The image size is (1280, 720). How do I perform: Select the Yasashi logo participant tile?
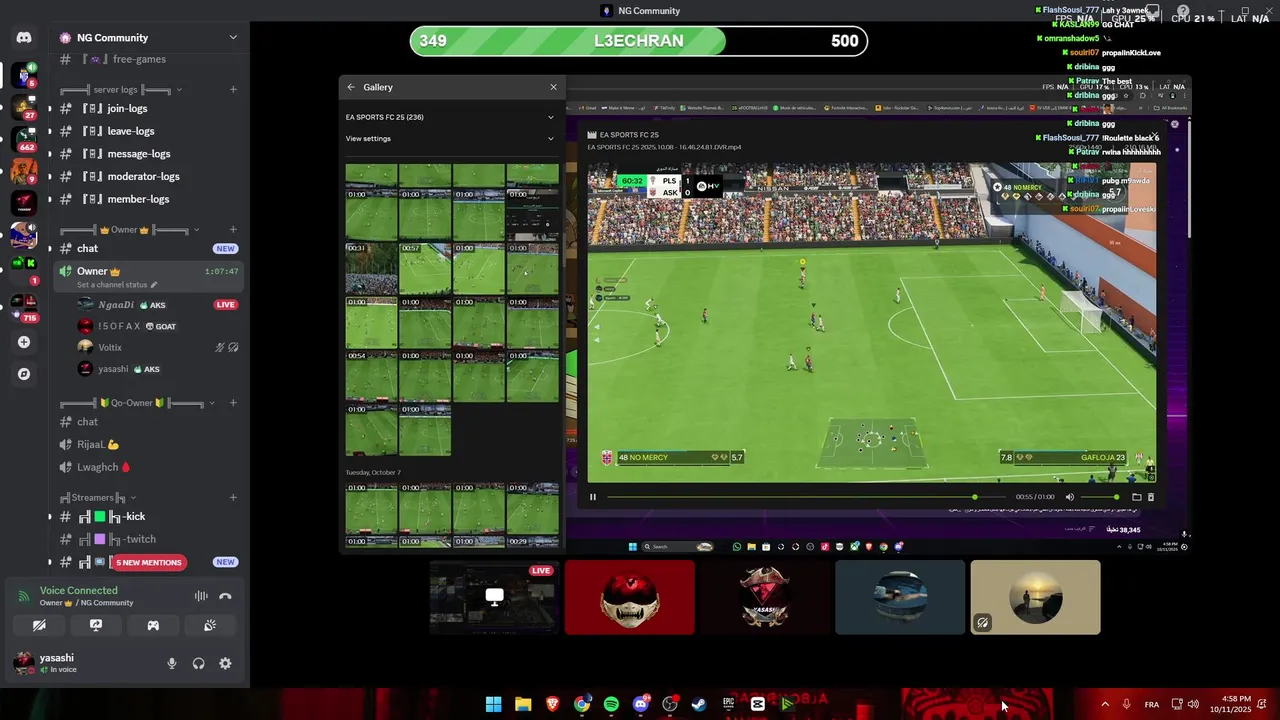coord(765,597)
